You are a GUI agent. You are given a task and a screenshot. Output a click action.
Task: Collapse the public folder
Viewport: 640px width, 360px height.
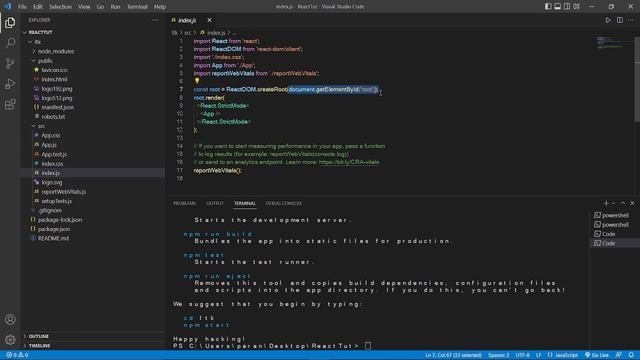point(93,60)
